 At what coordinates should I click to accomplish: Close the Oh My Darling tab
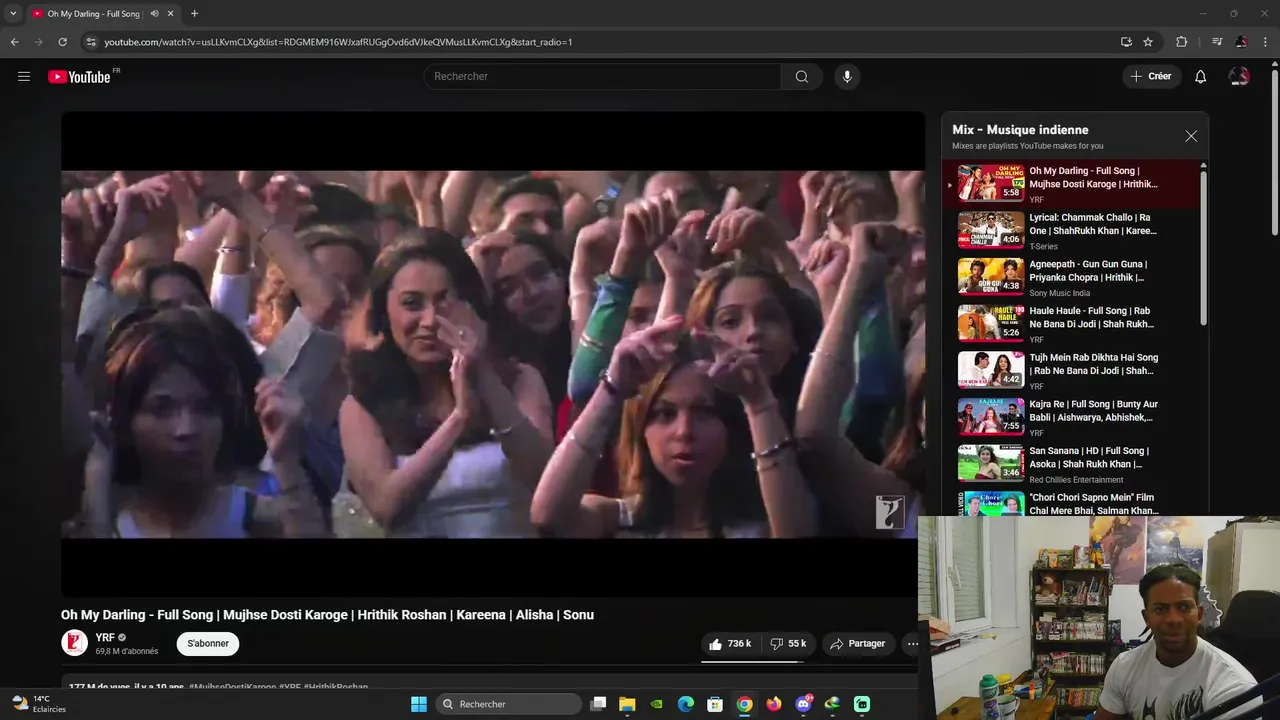coord(170,14)
